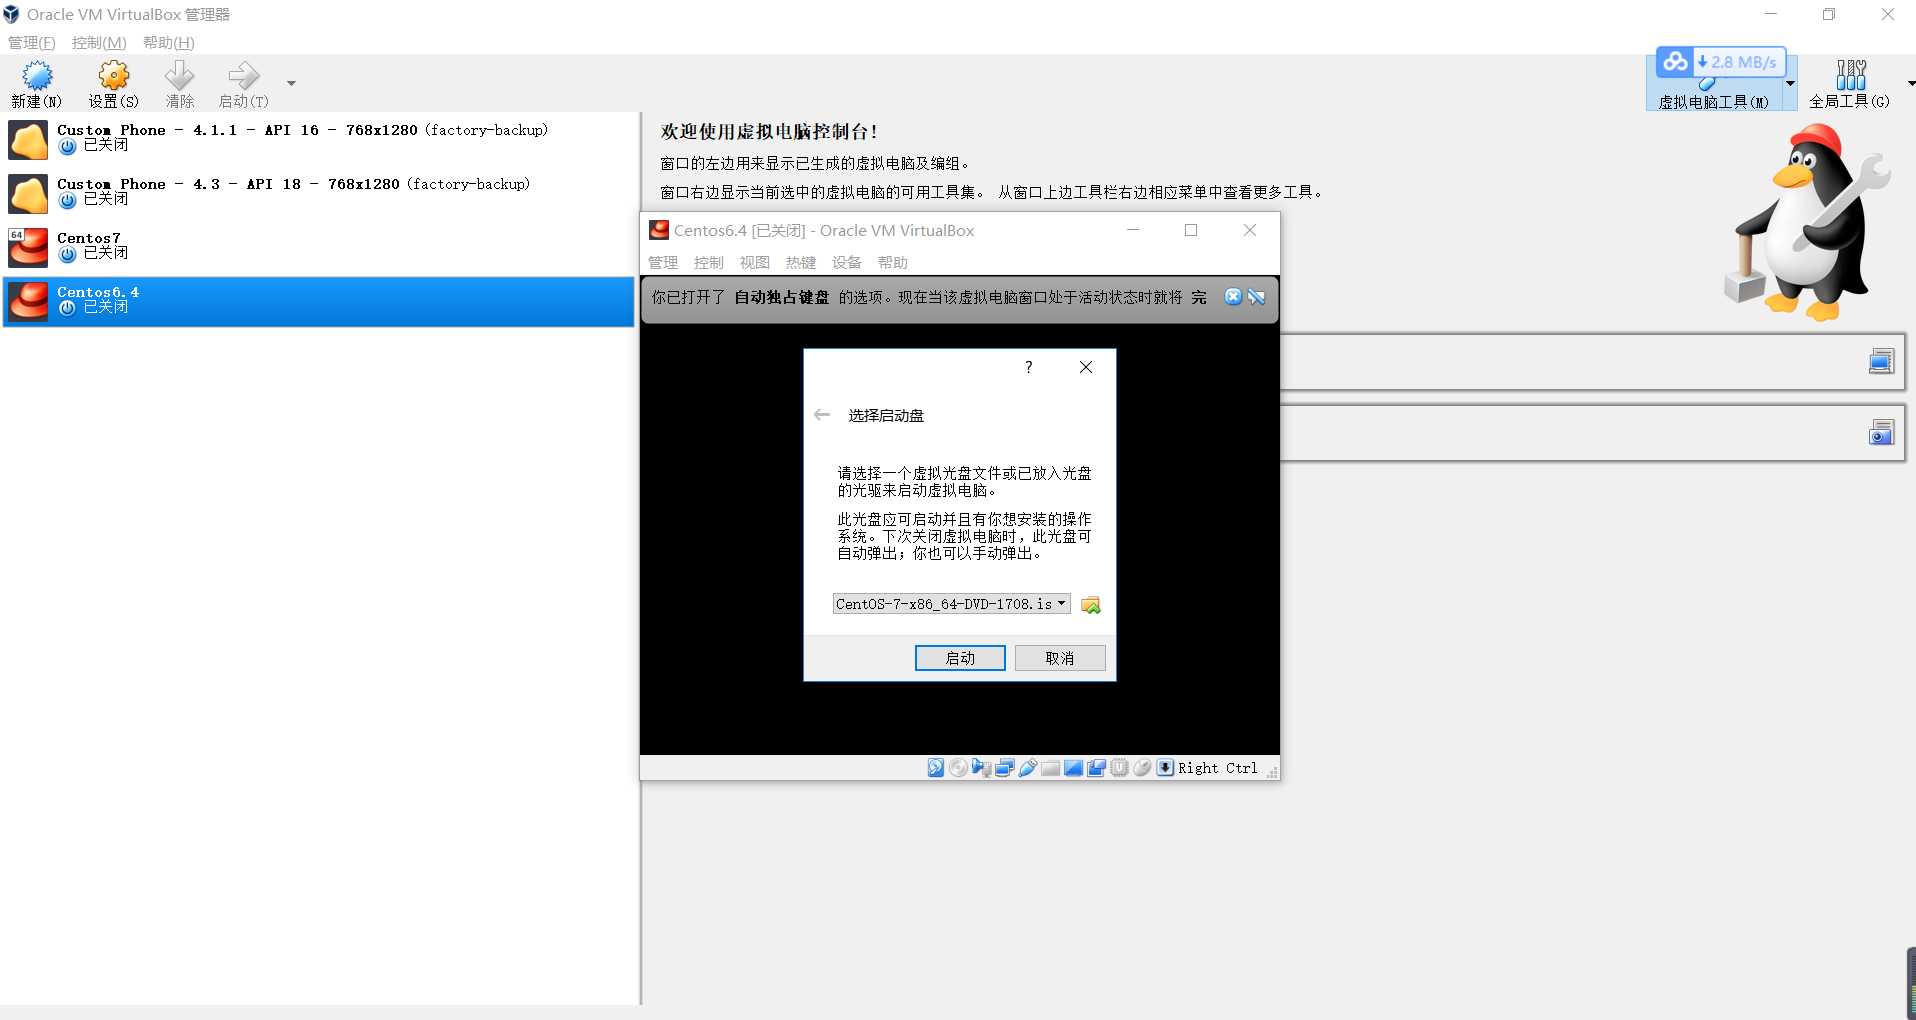1916x1020 pixels.
Task: Click the hard disk status bar icon
Action: 936,768
